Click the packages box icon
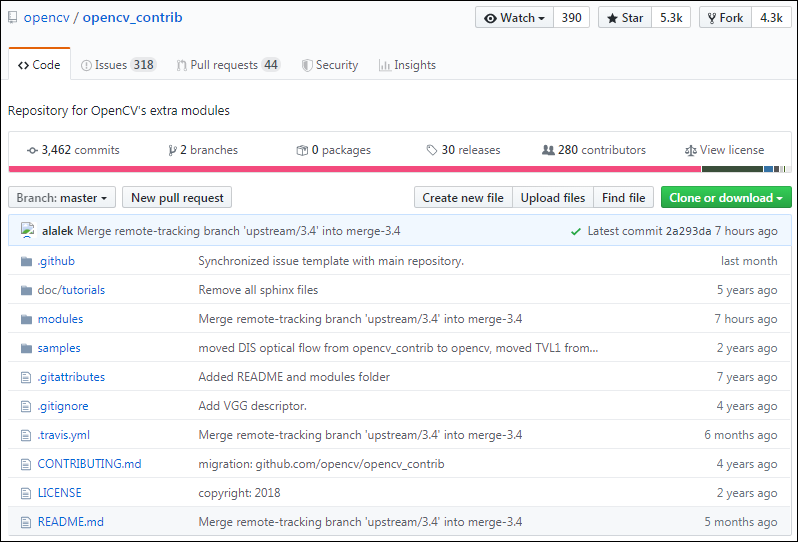798x542 pixels. pos(302,150)
